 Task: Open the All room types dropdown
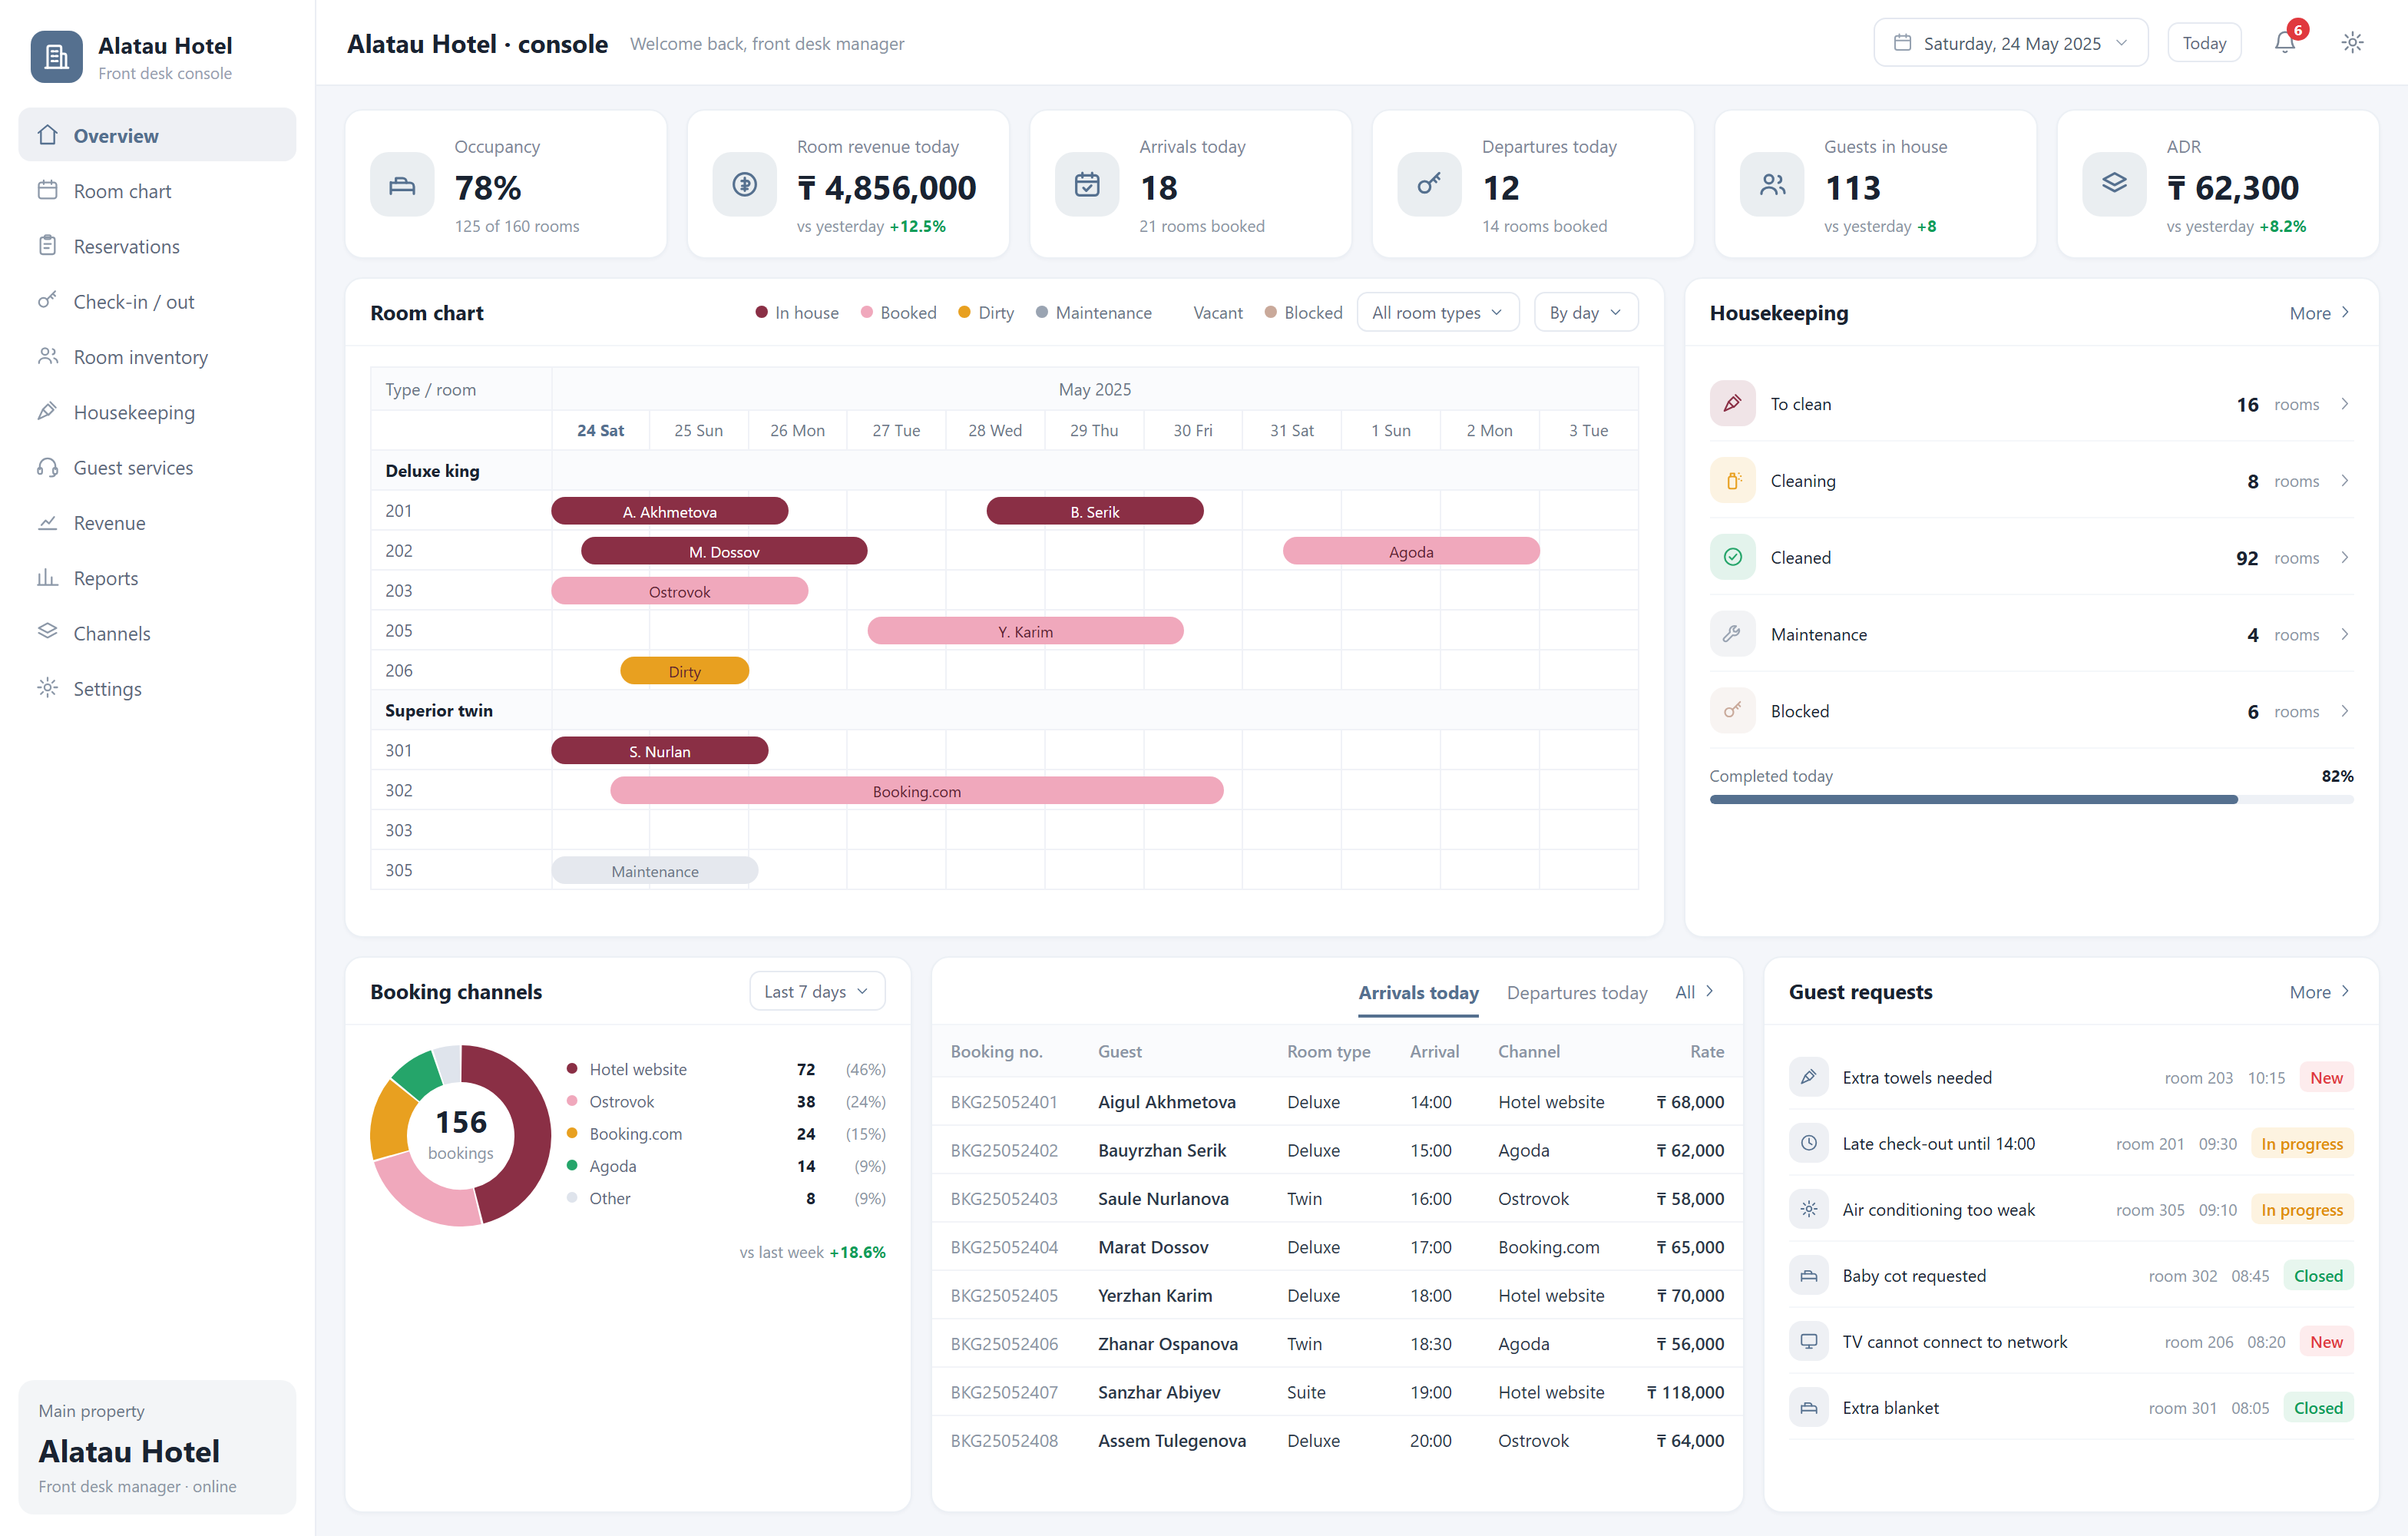point(1437,313)
